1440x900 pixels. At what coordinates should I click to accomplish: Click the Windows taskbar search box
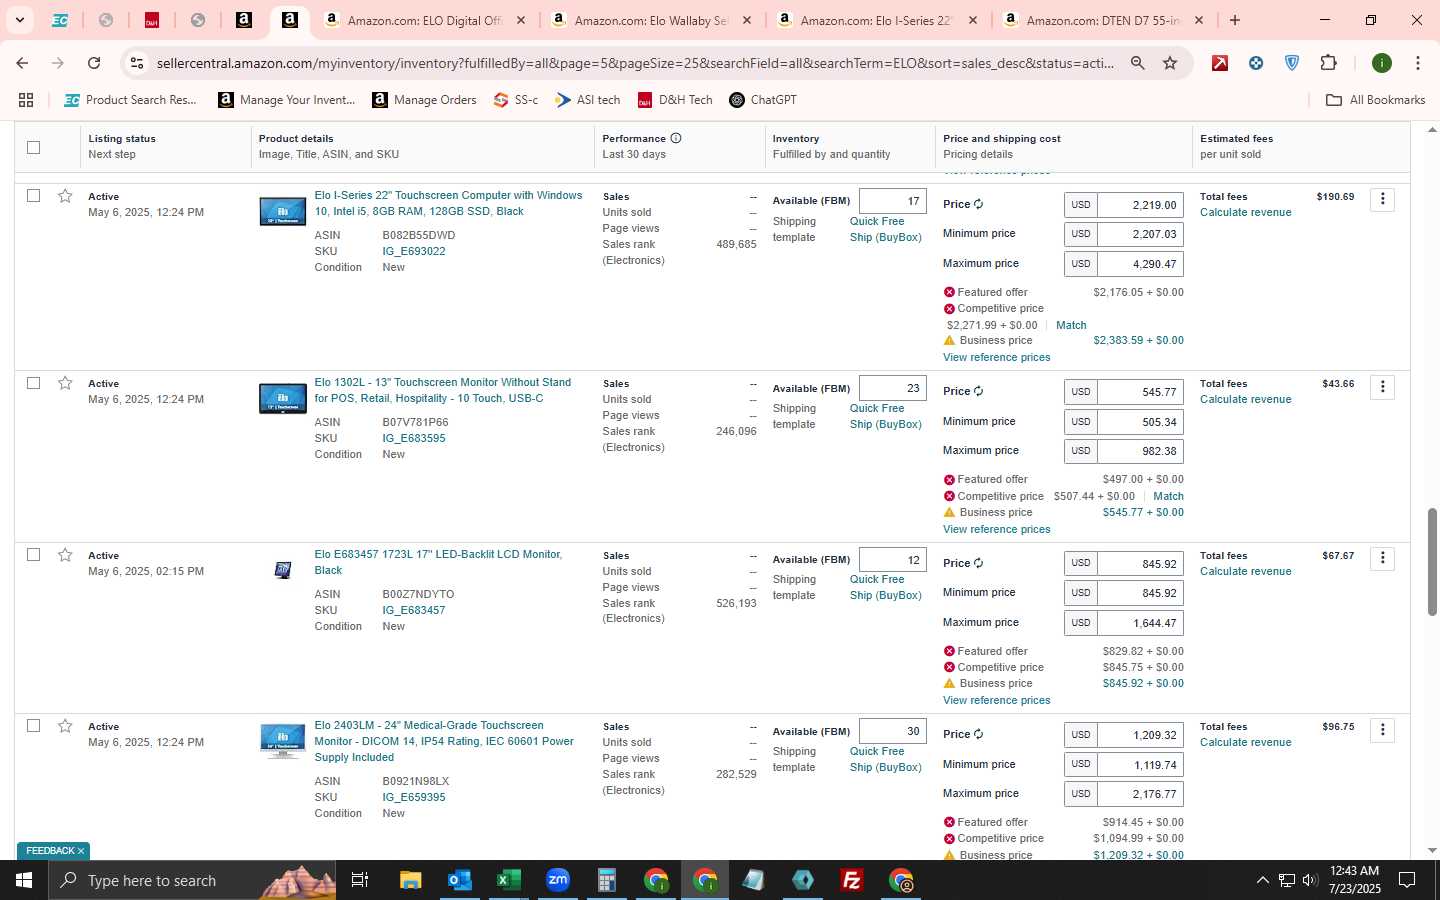click(193, 880)
